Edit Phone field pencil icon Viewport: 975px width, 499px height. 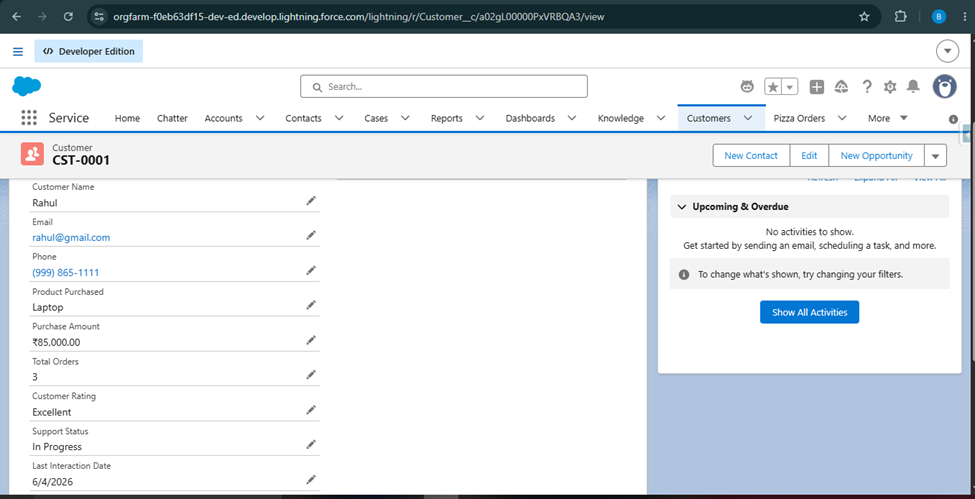311,270
